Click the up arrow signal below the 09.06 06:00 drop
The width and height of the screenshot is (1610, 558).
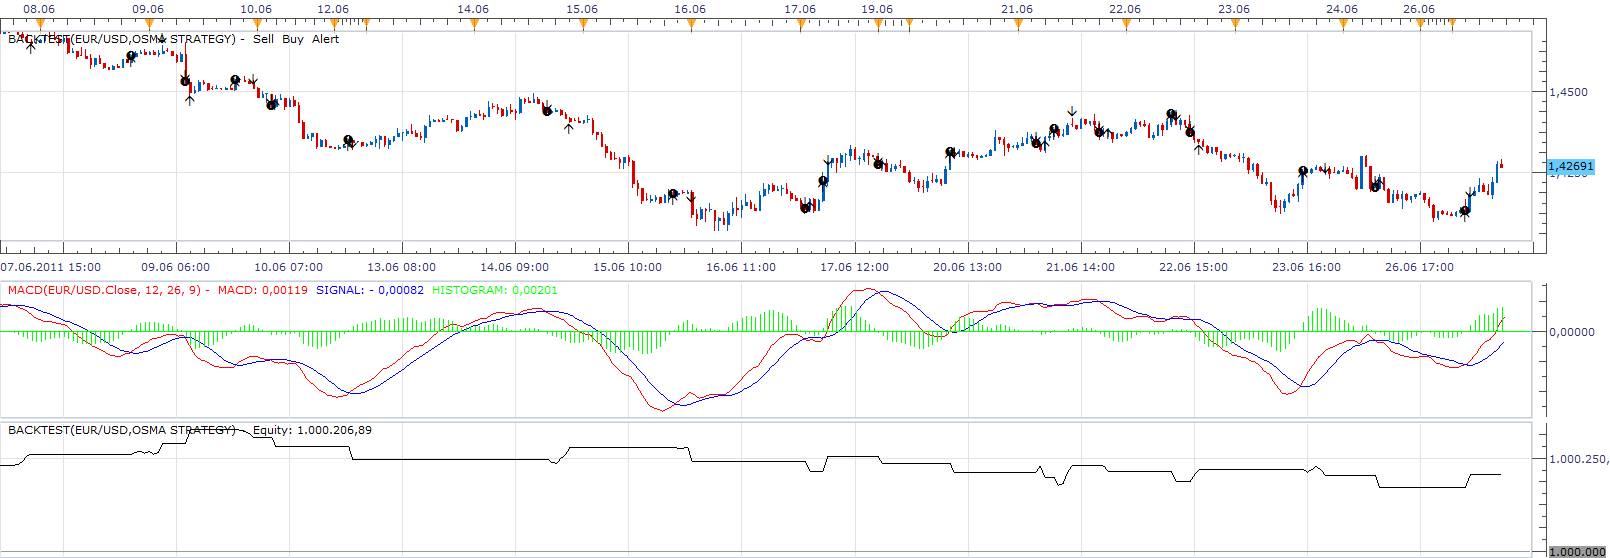coord(190,99)
